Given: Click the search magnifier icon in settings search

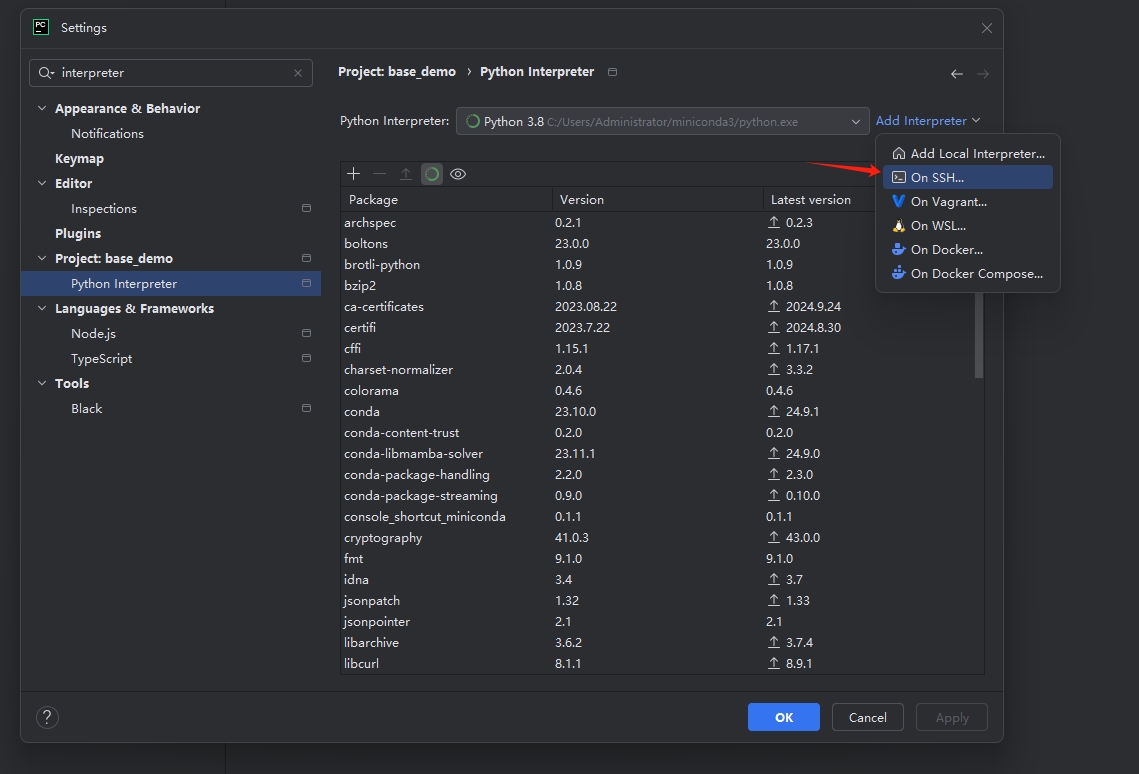Looking at the screenshot, I should point(46,73).
